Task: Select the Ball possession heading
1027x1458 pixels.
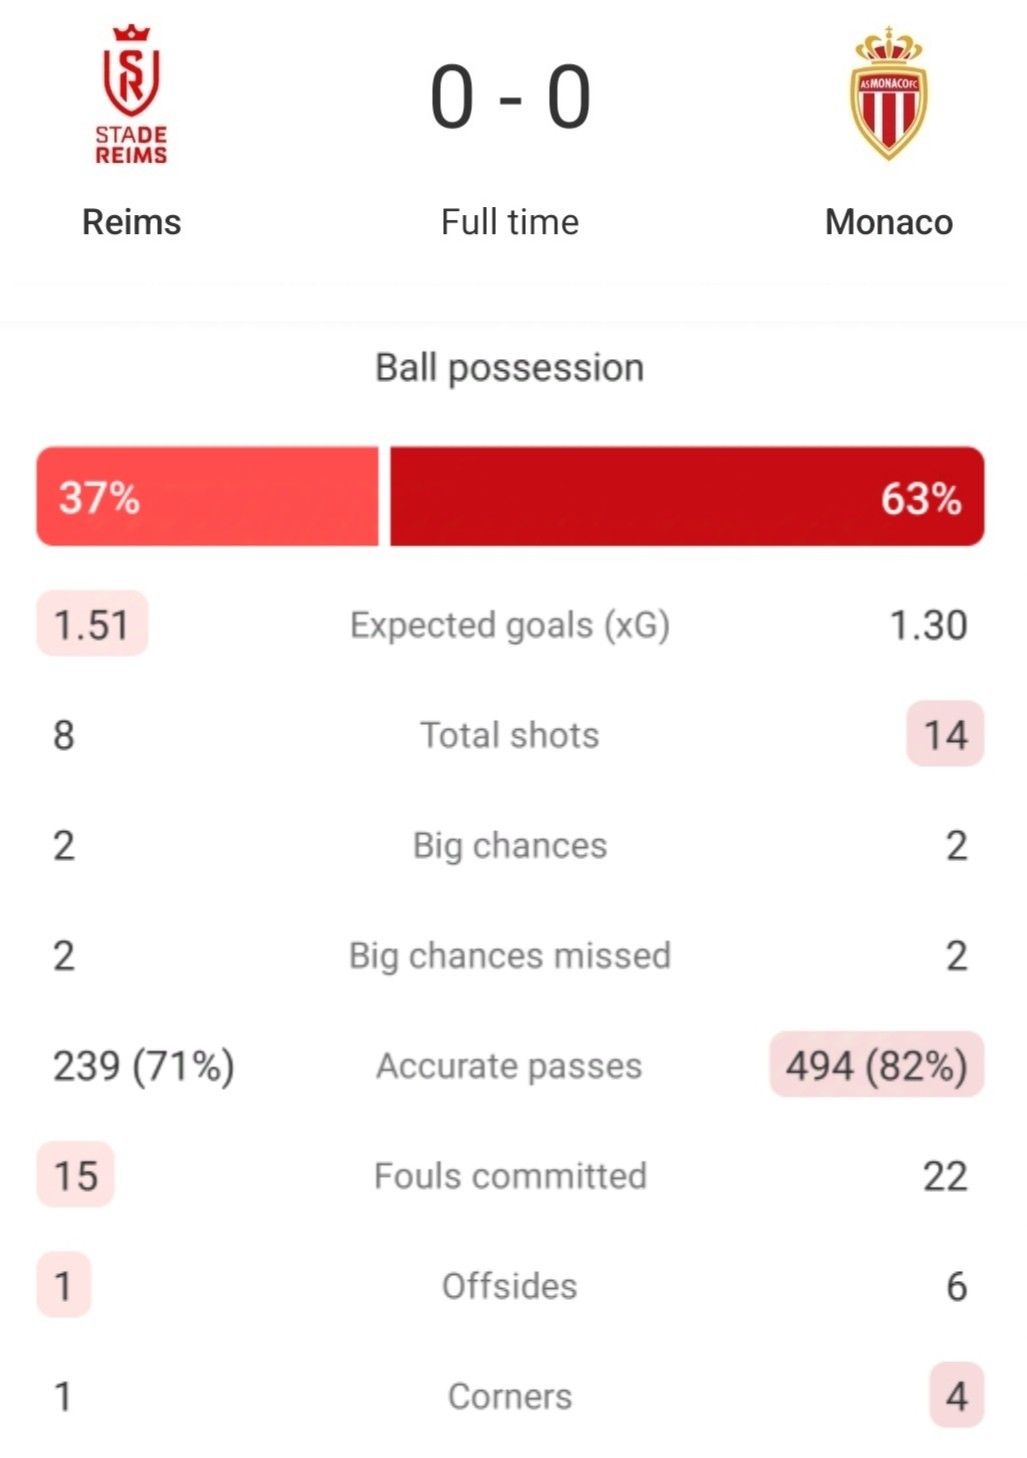Action: click(510, 368)
